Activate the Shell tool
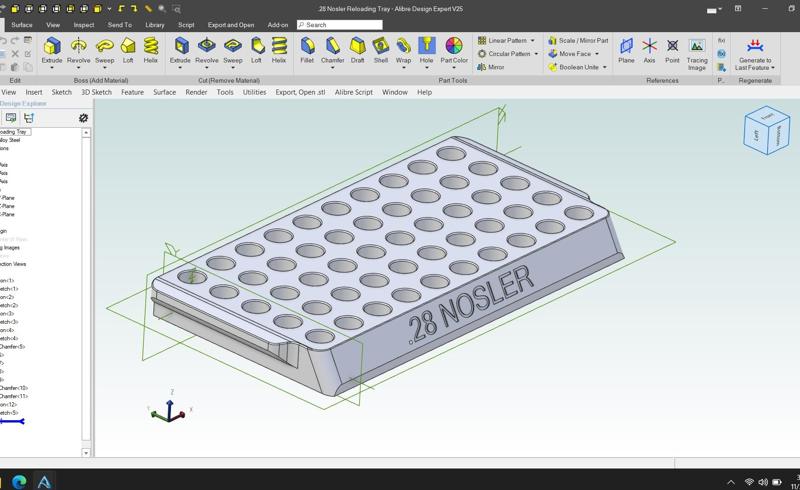Image resolution: width=800 pixels, height=490 pixels. point(381,50)
